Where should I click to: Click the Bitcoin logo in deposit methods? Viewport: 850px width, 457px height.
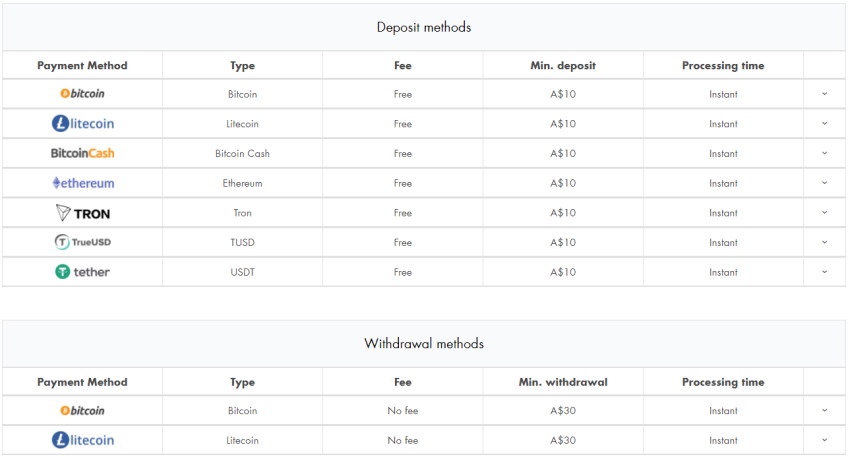click(x=82, y=94)
